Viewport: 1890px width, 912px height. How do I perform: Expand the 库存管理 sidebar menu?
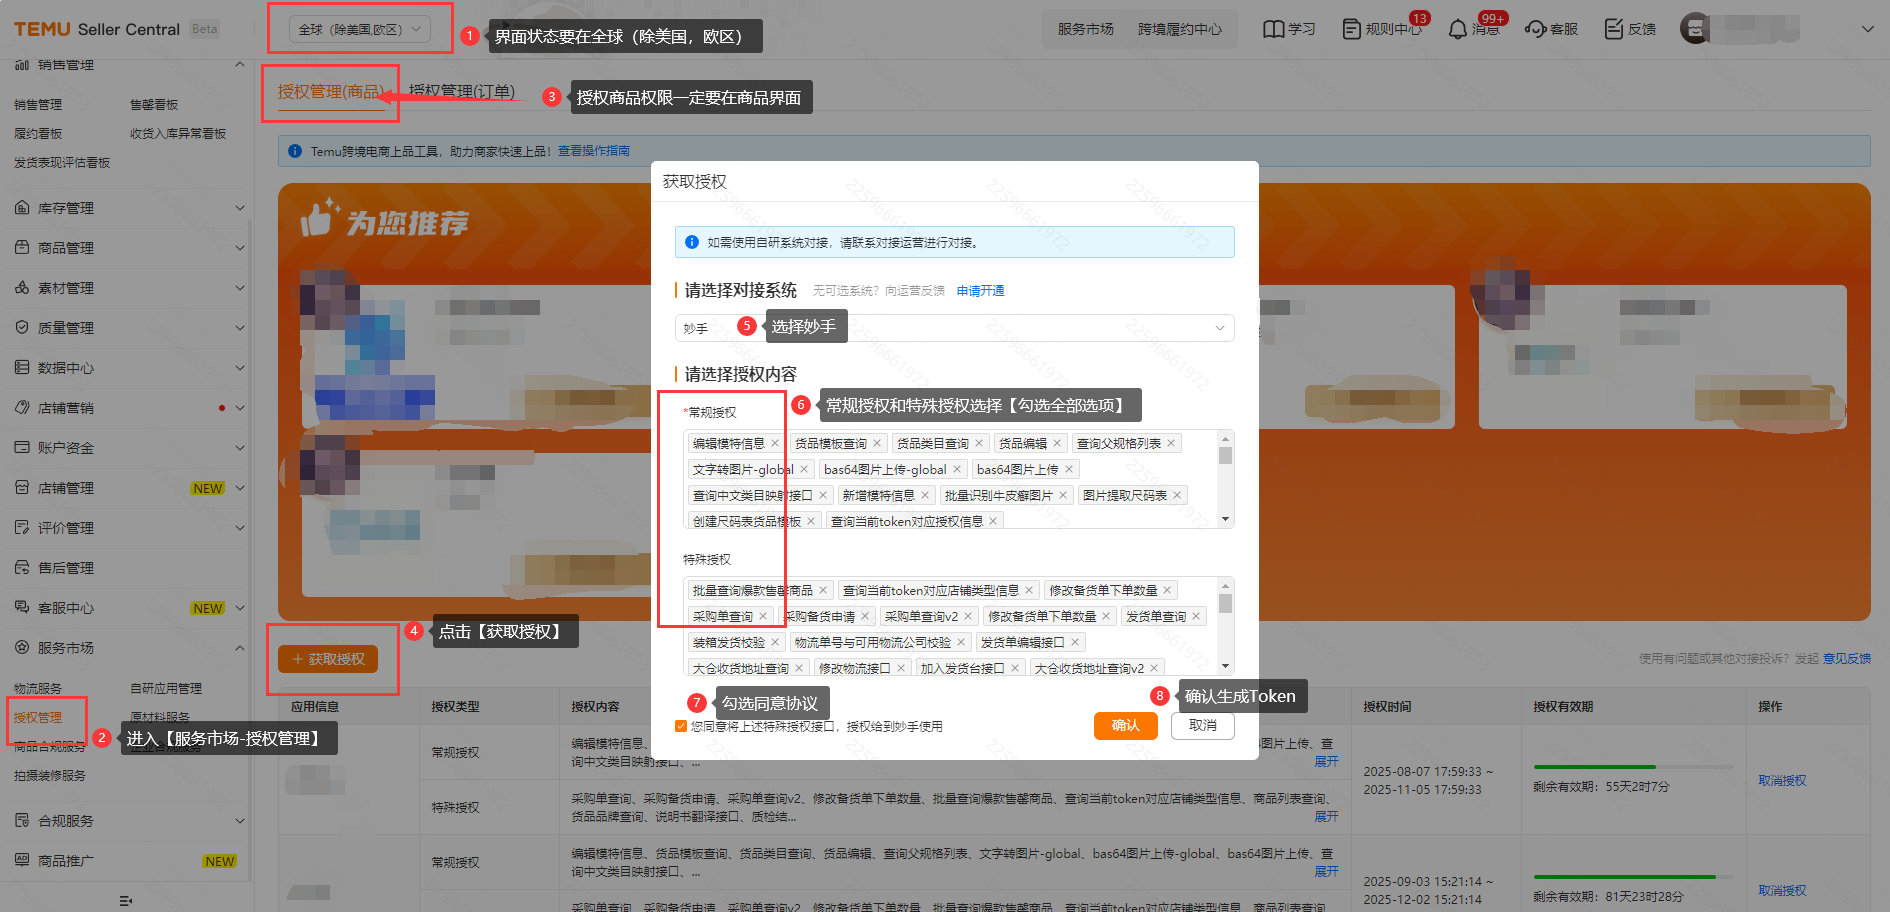(x=128, y=208)
